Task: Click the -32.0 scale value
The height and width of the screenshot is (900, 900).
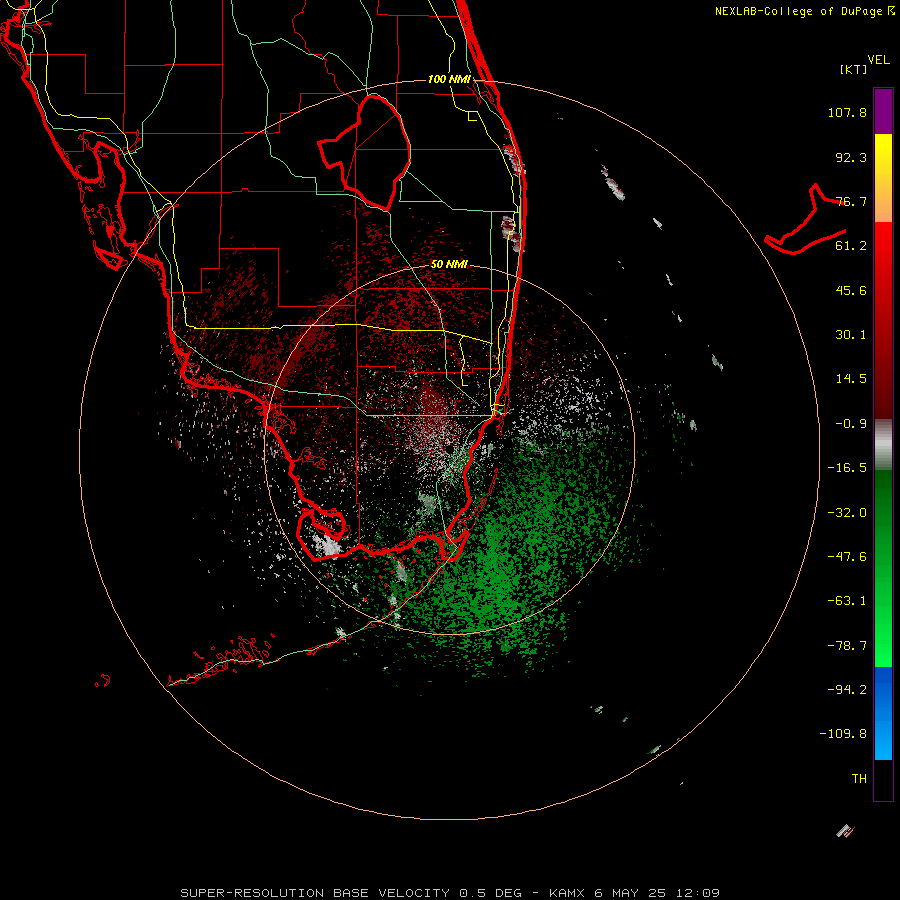Action: [x=847, y=513]
